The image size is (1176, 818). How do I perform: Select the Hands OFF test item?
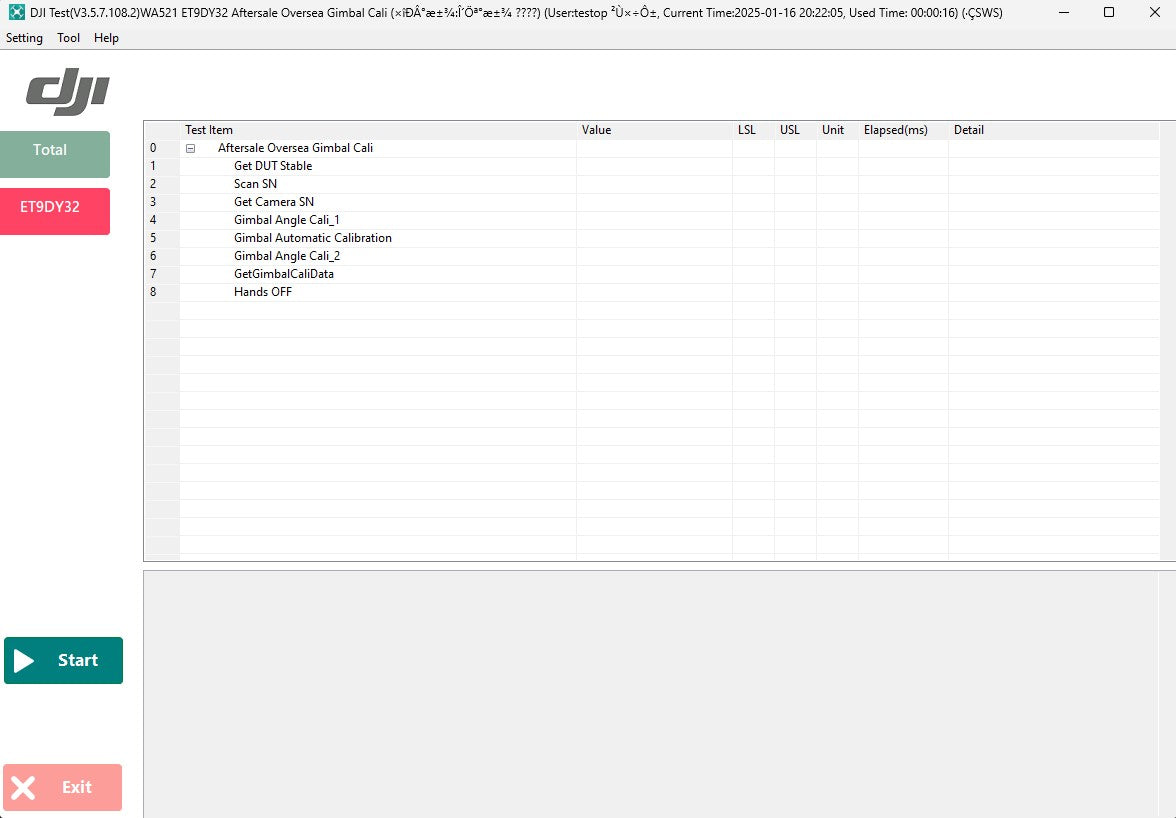coord(263,292)
